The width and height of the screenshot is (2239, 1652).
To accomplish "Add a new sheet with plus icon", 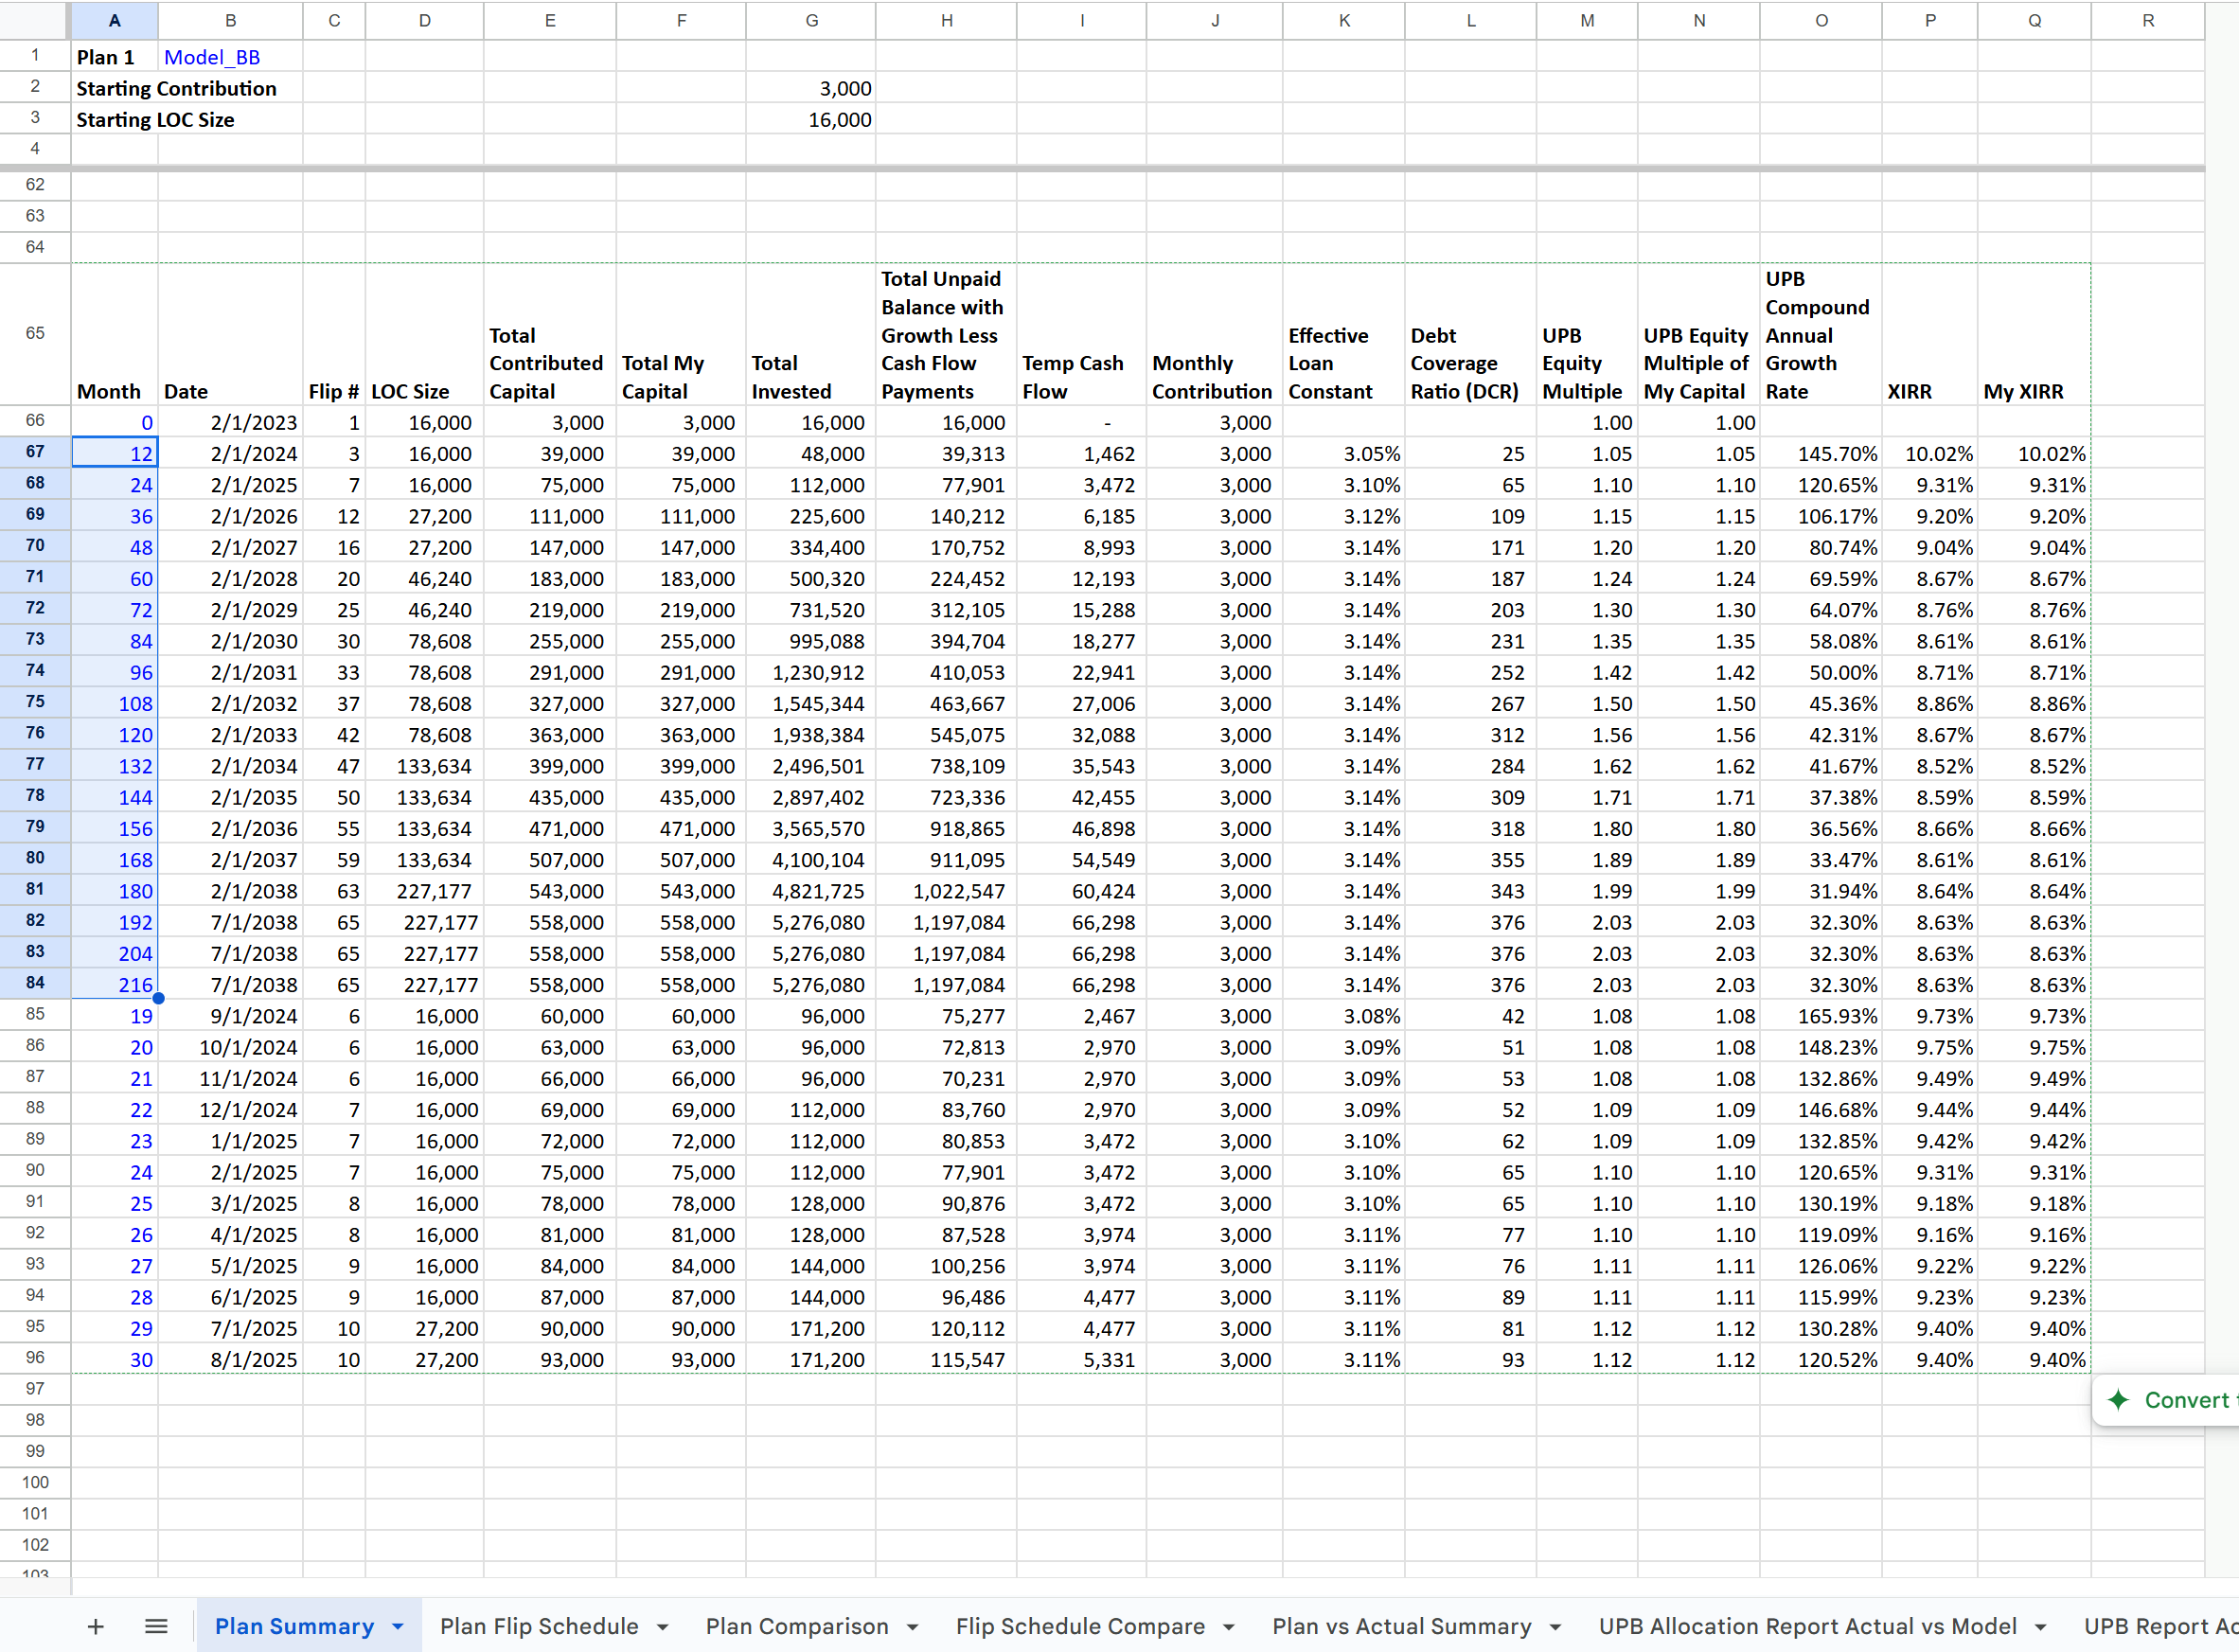I will [95, 1627].
